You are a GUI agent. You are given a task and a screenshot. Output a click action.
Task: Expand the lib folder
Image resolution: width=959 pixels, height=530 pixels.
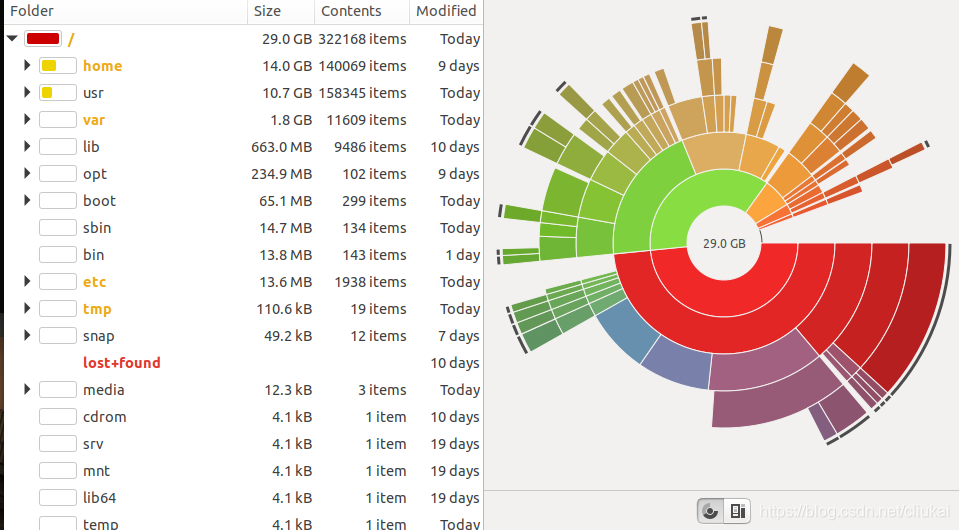(27, 146)
